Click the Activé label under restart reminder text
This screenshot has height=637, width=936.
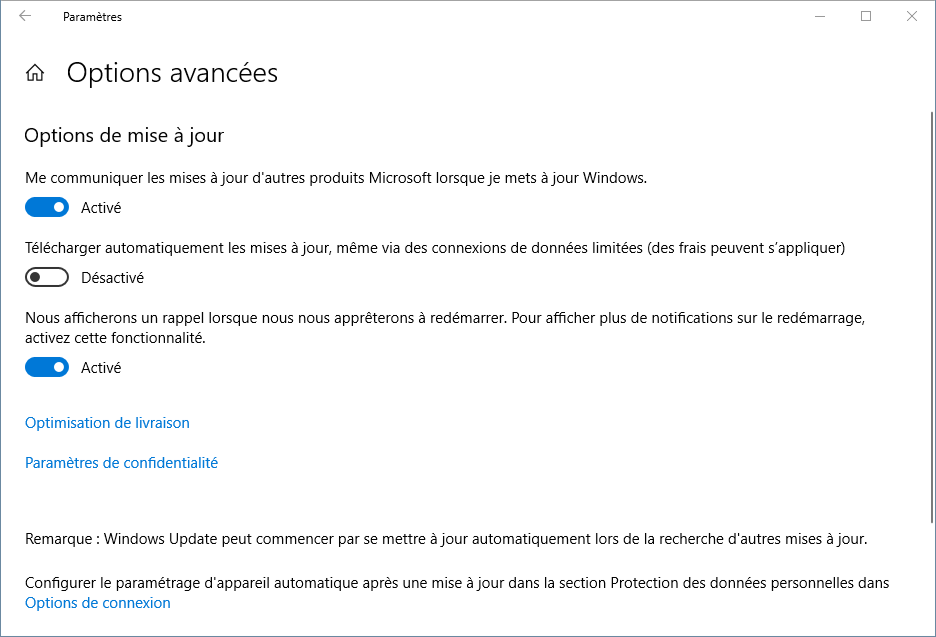pyautogui.click(x=101, y=368)
